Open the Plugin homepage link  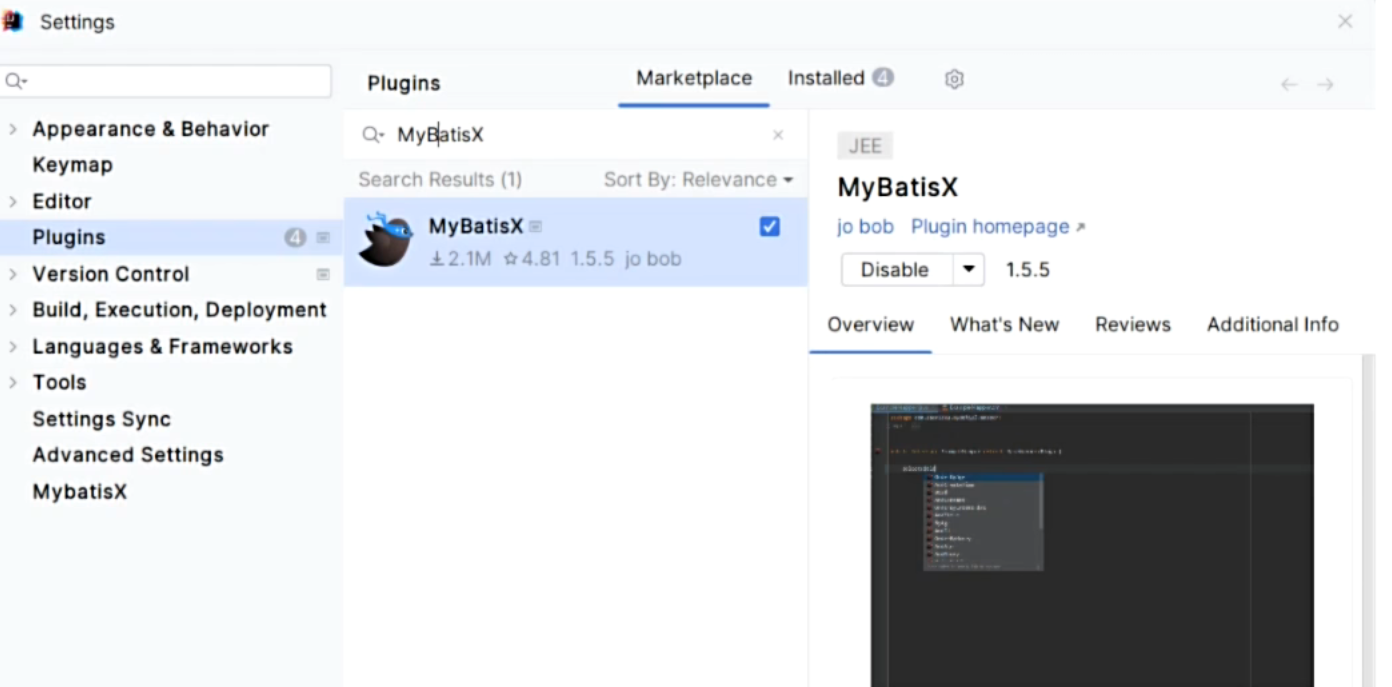pos(990,227)
